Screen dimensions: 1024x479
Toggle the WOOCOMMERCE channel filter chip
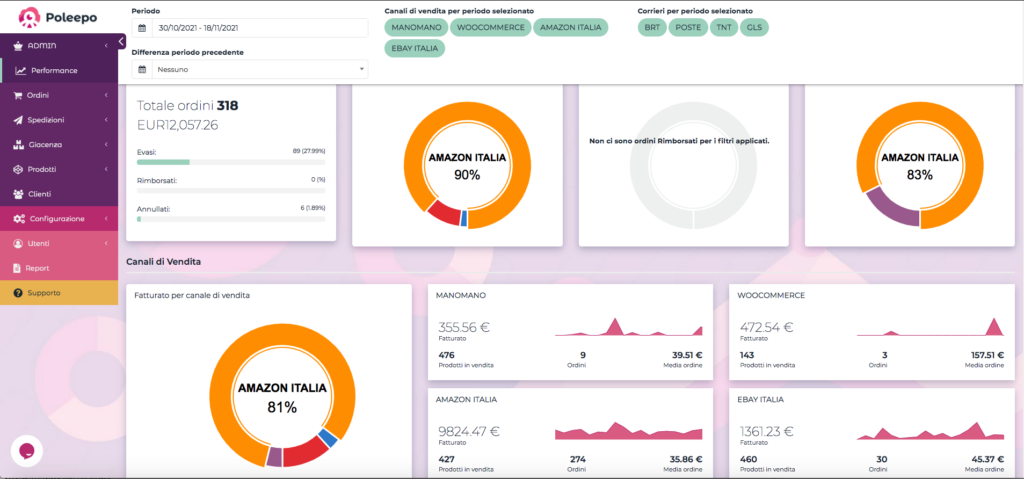point(490,27)
